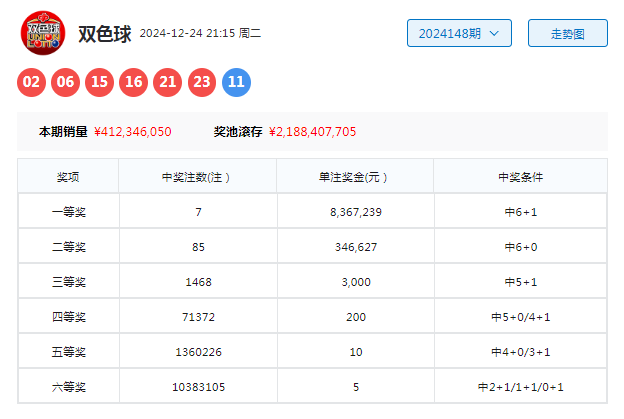This screenshot has height=419, width=624.
Task: Click first prize amount 8,367,239
Action: (356, 212)
